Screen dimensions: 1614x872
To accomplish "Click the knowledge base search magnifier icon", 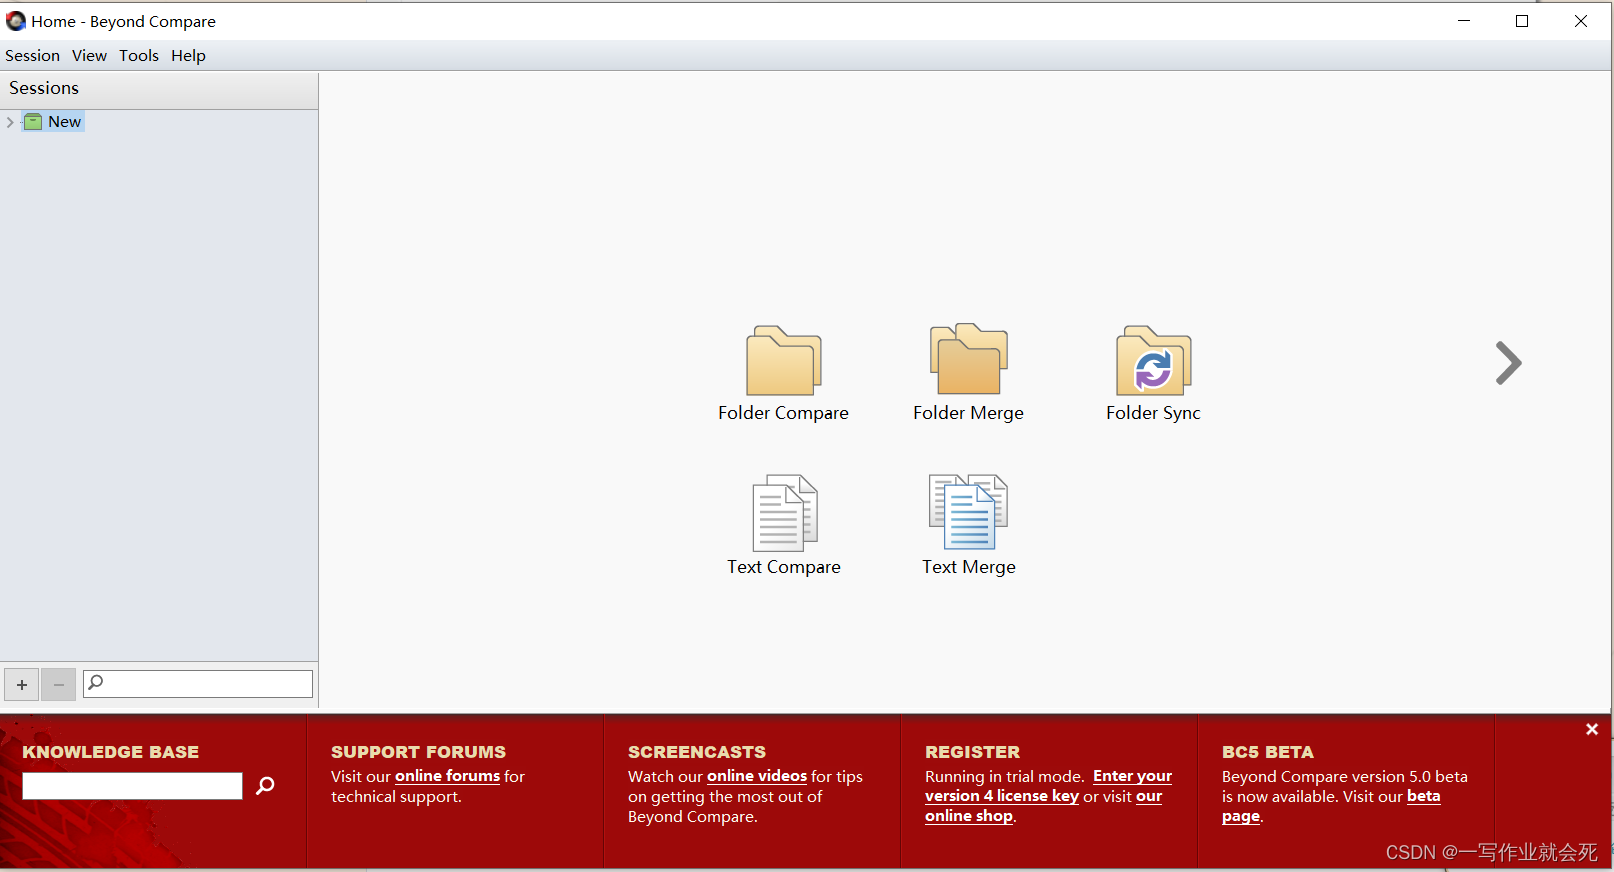I will click(265, 786).
